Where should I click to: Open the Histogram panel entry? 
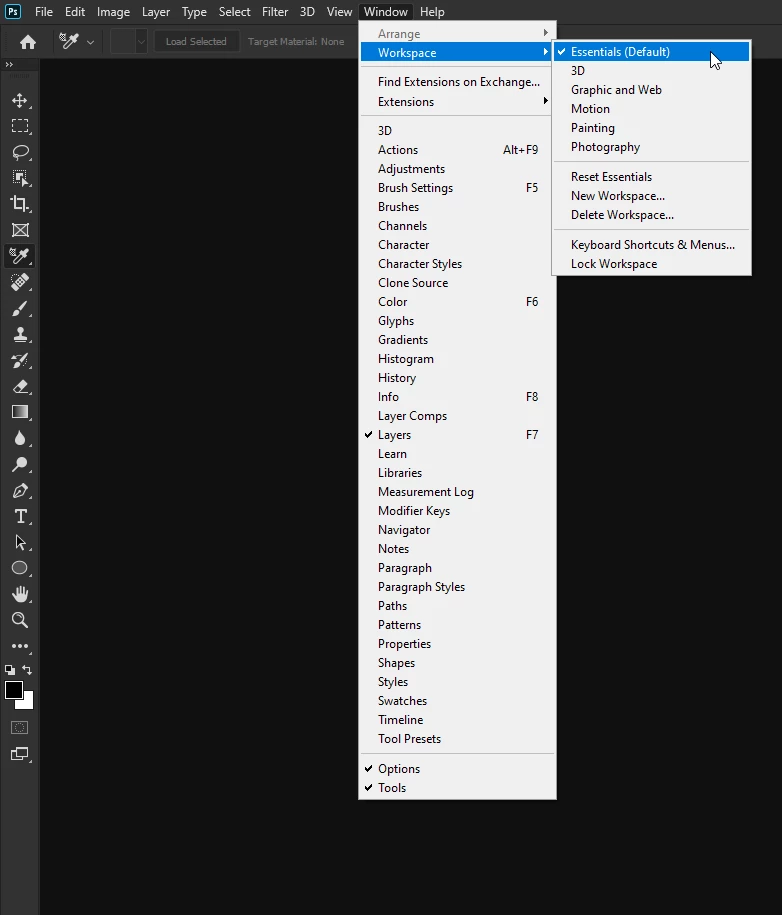pos(457,359)
